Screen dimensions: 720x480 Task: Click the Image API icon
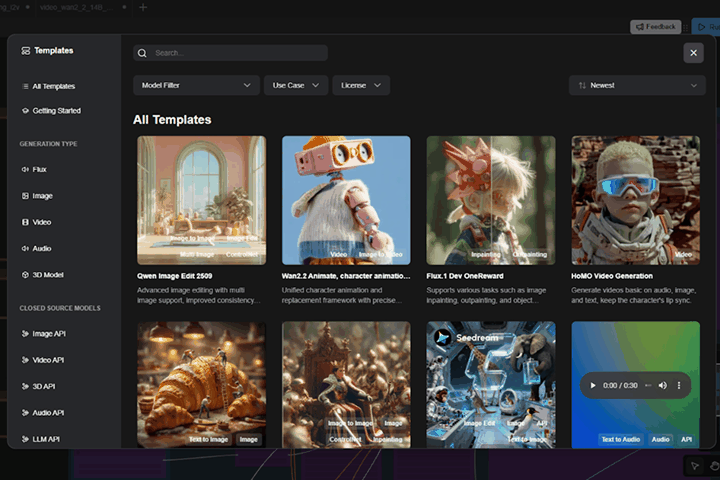tap(25, 333)
